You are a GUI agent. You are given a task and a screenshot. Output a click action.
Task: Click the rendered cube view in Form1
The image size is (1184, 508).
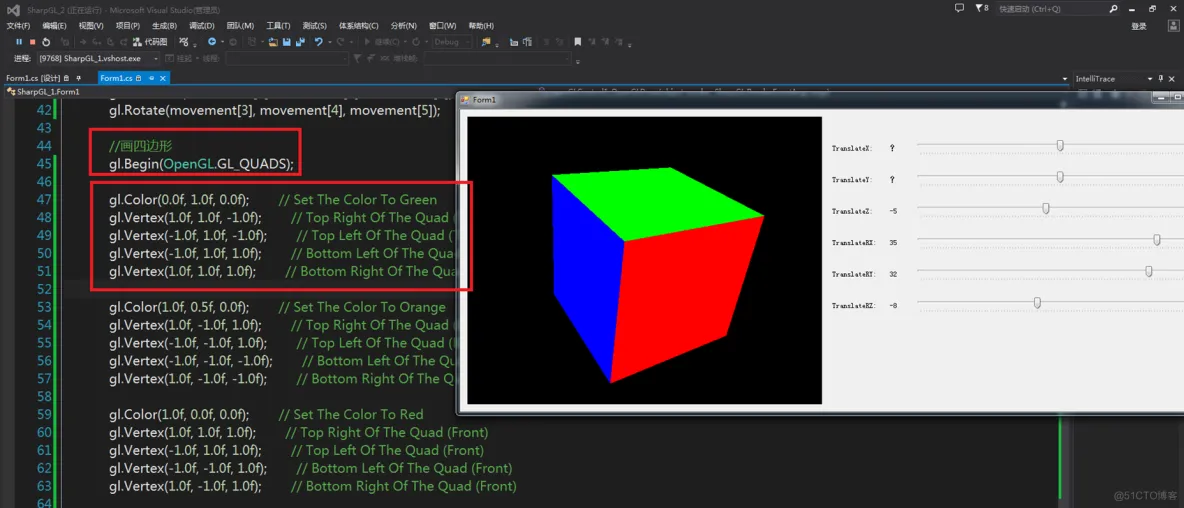pyautogui.click(x=644, y=260)
